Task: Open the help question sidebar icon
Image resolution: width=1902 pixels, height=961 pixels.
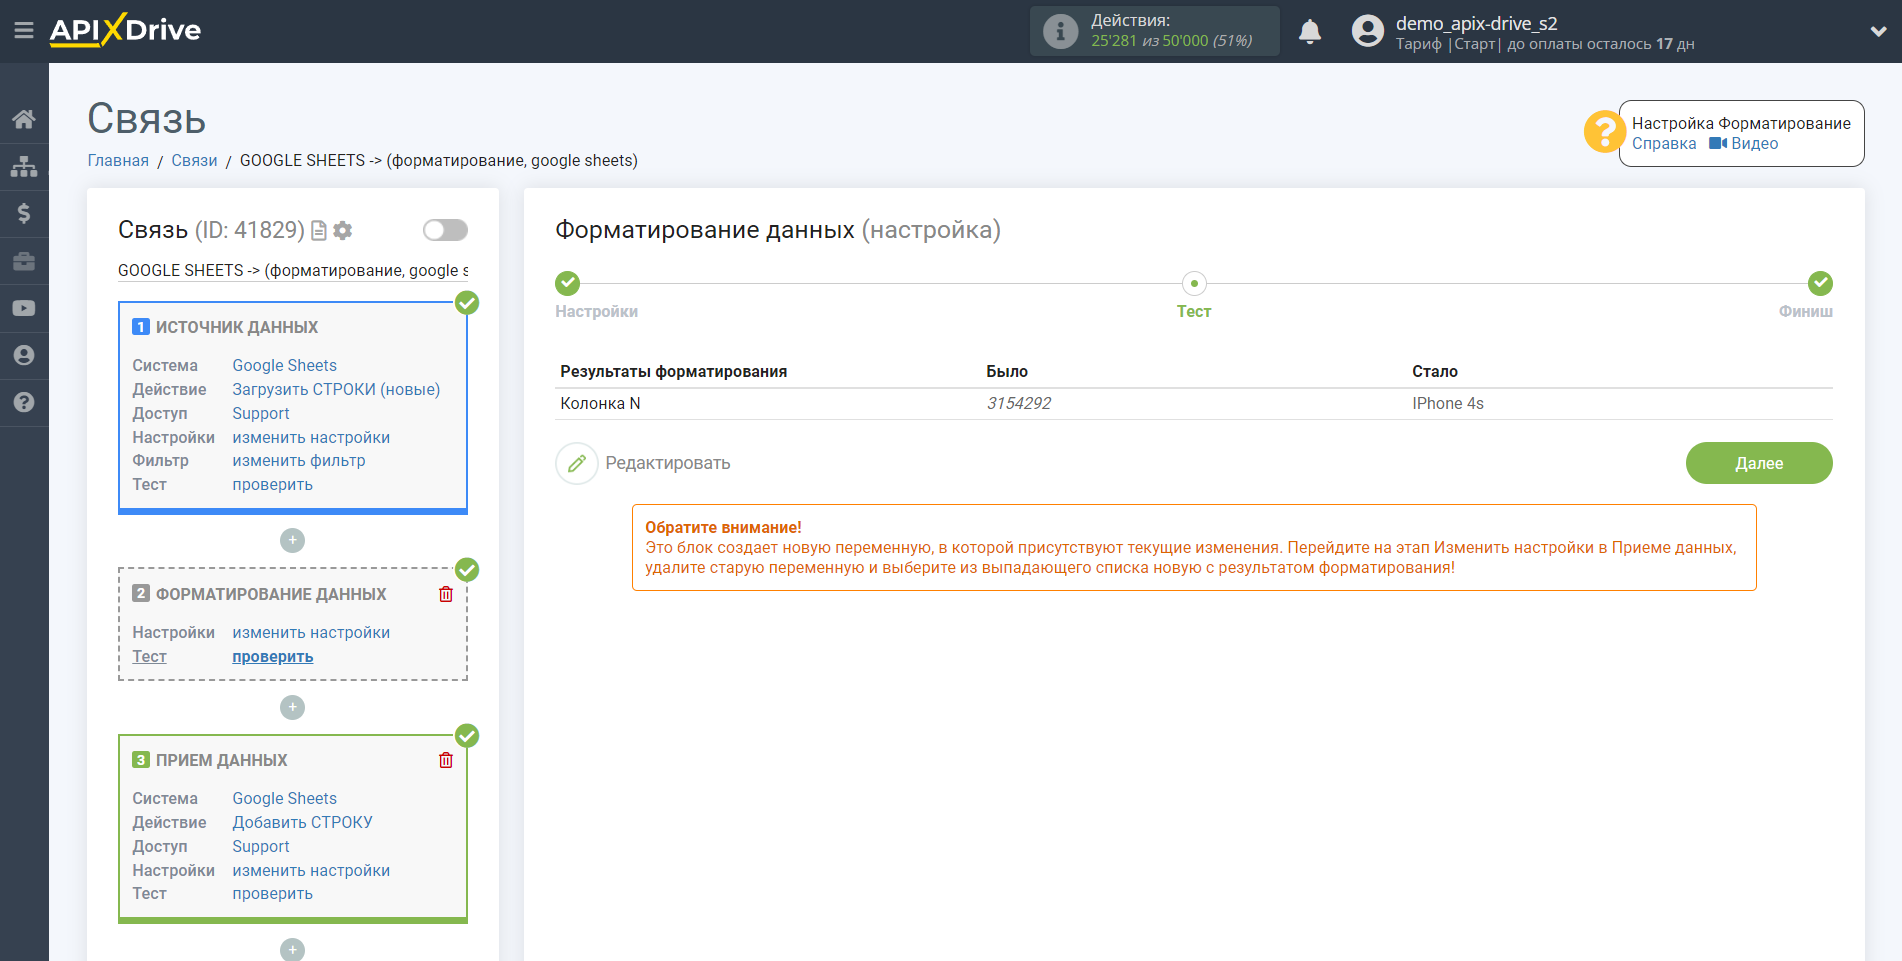Action: (24, 402)
